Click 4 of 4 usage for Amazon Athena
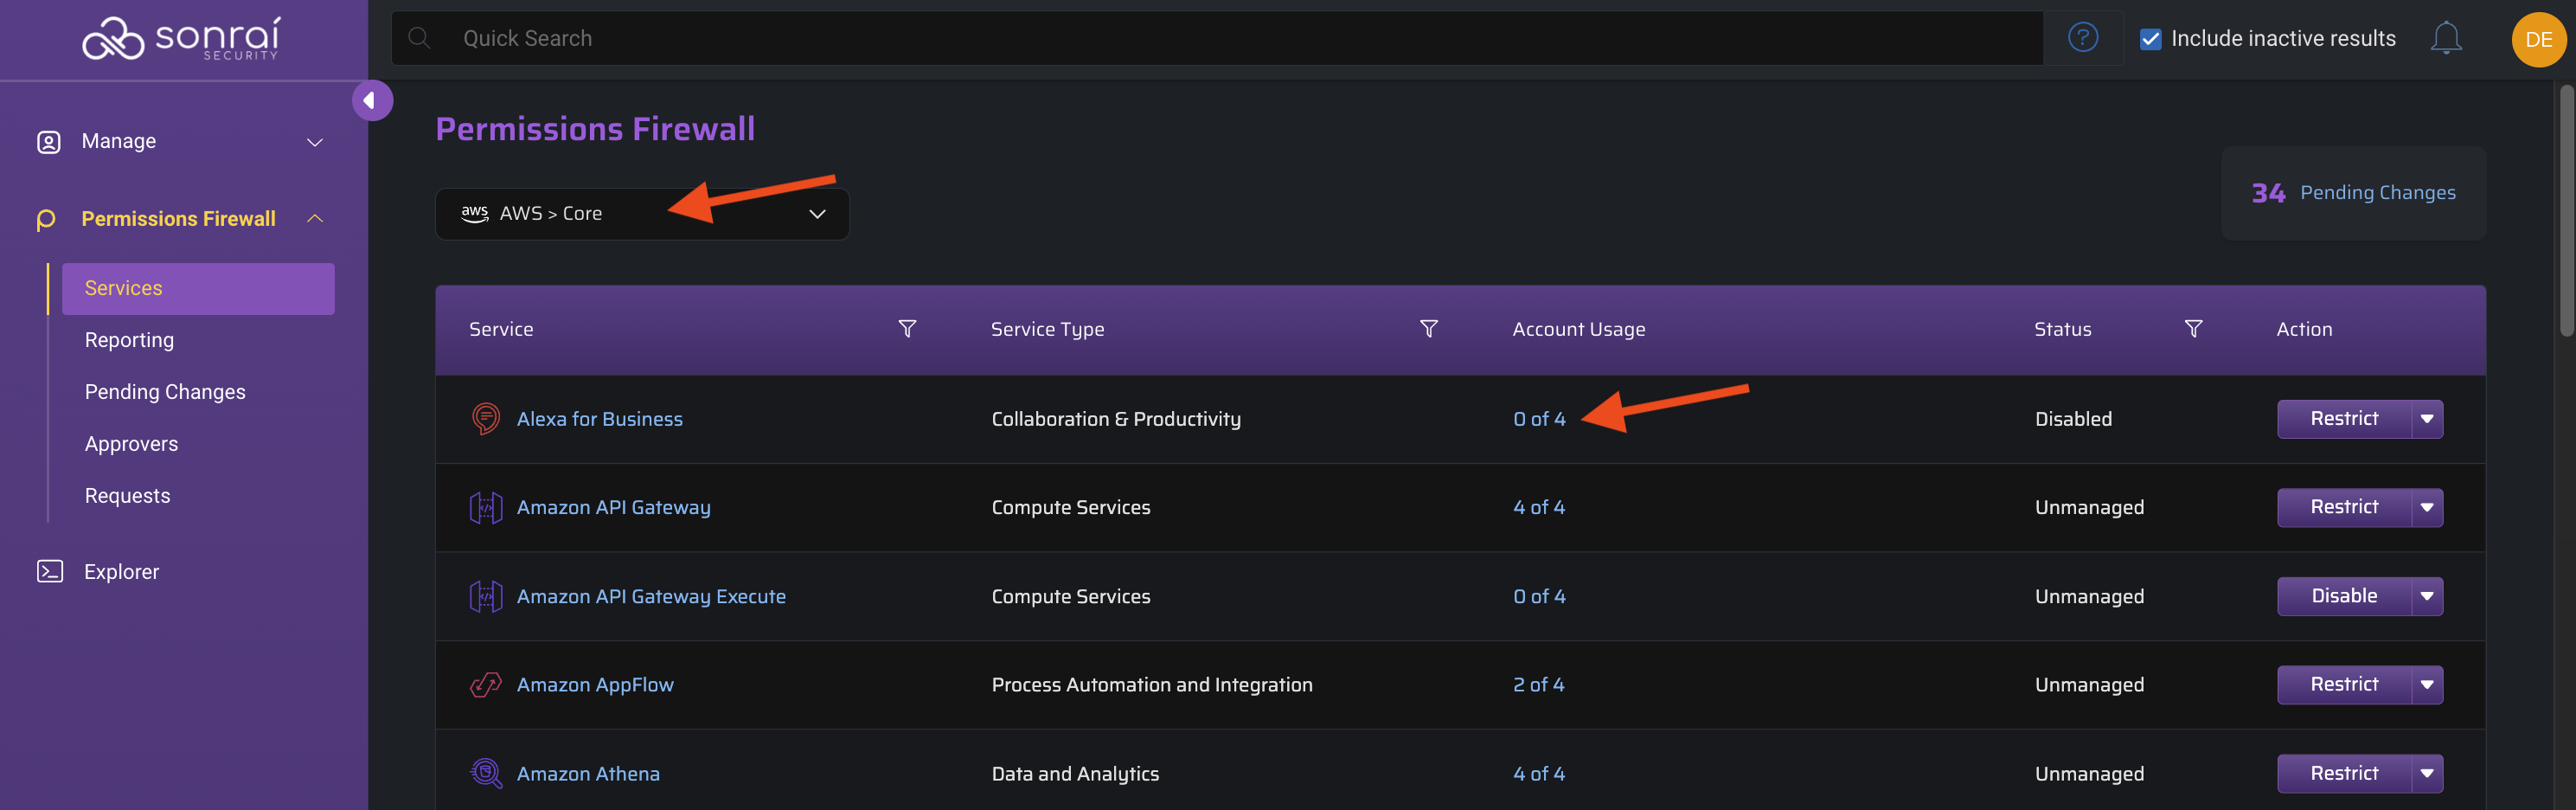Image resolution: width=2576 pixels, height=810 pixels. coord(1539,773)
